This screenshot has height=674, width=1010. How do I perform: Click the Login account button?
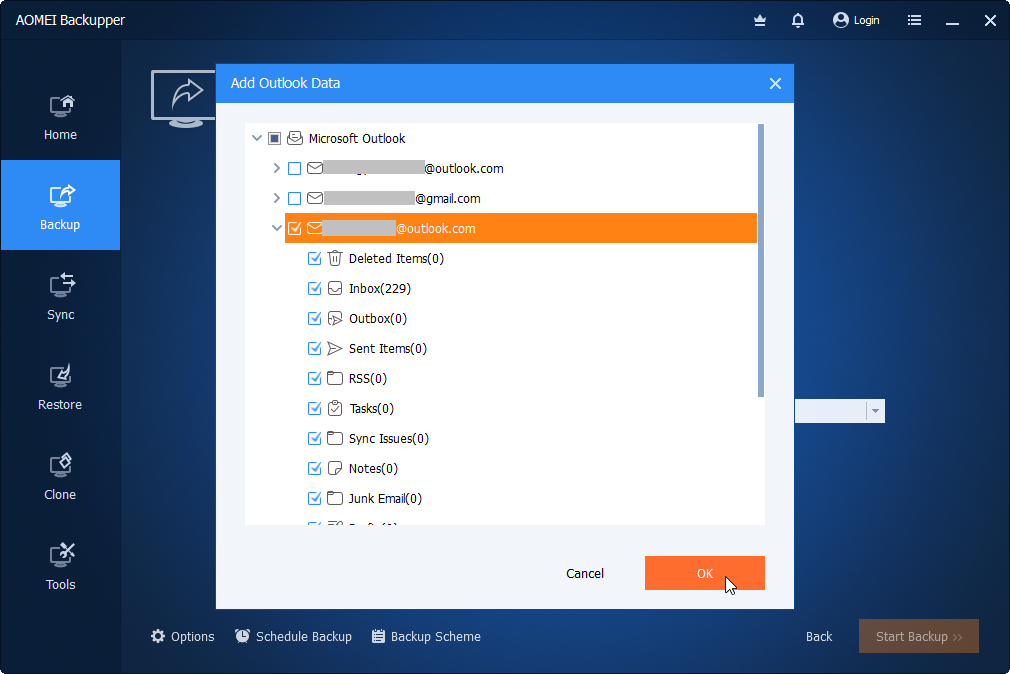855,21
